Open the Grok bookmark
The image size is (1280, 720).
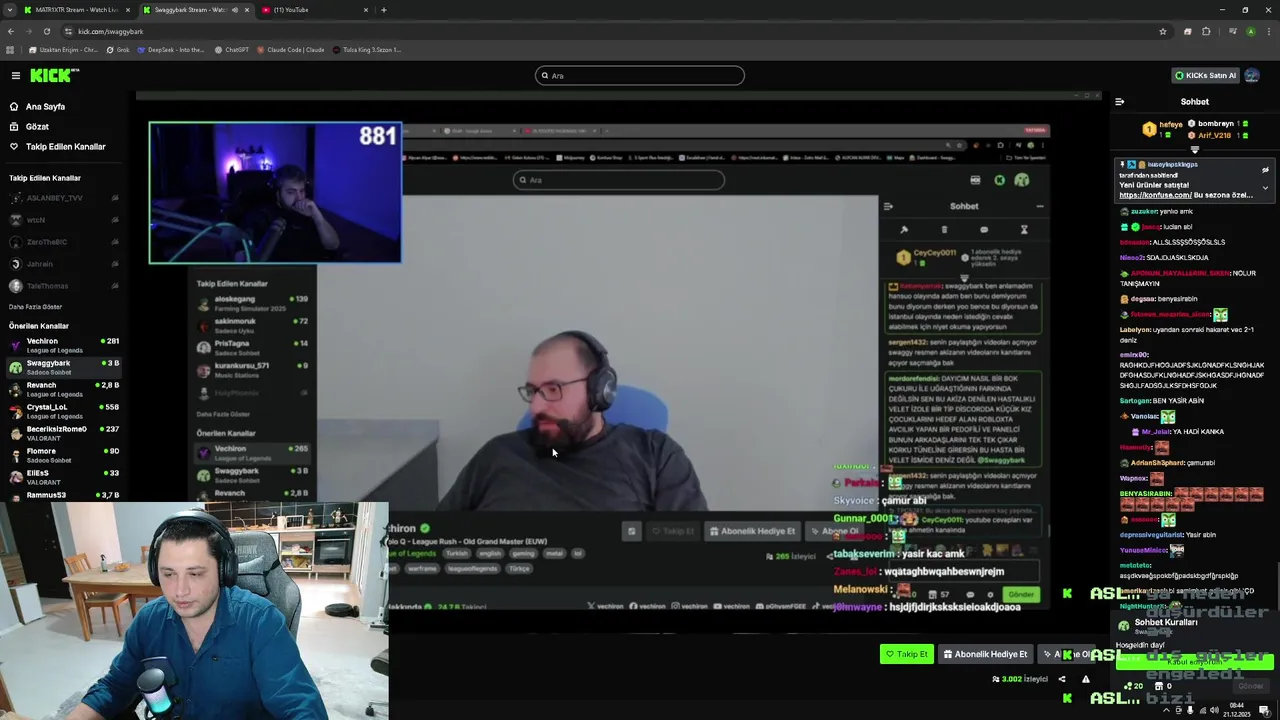point(119,49)
